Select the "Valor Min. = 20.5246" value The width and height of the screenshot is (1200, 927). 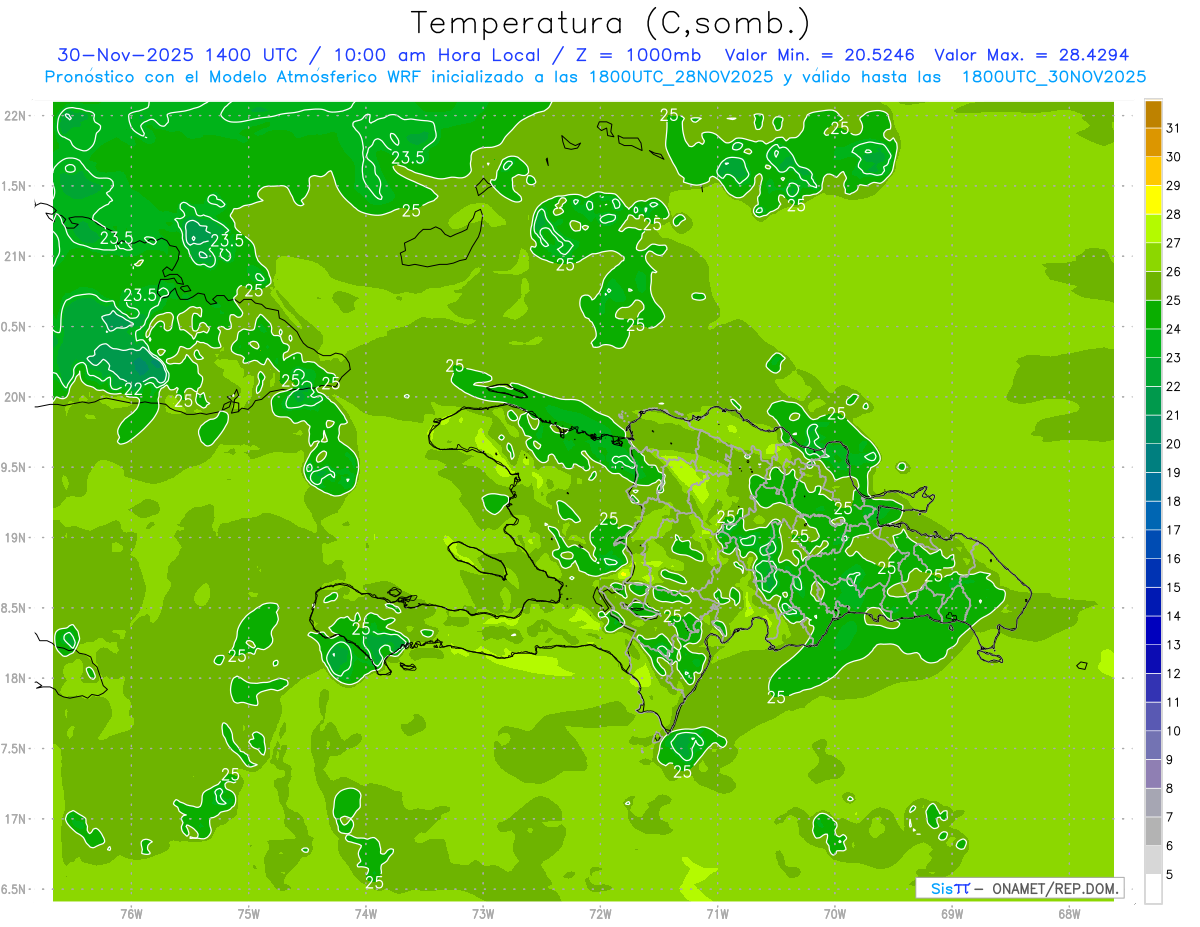point(820,55)
